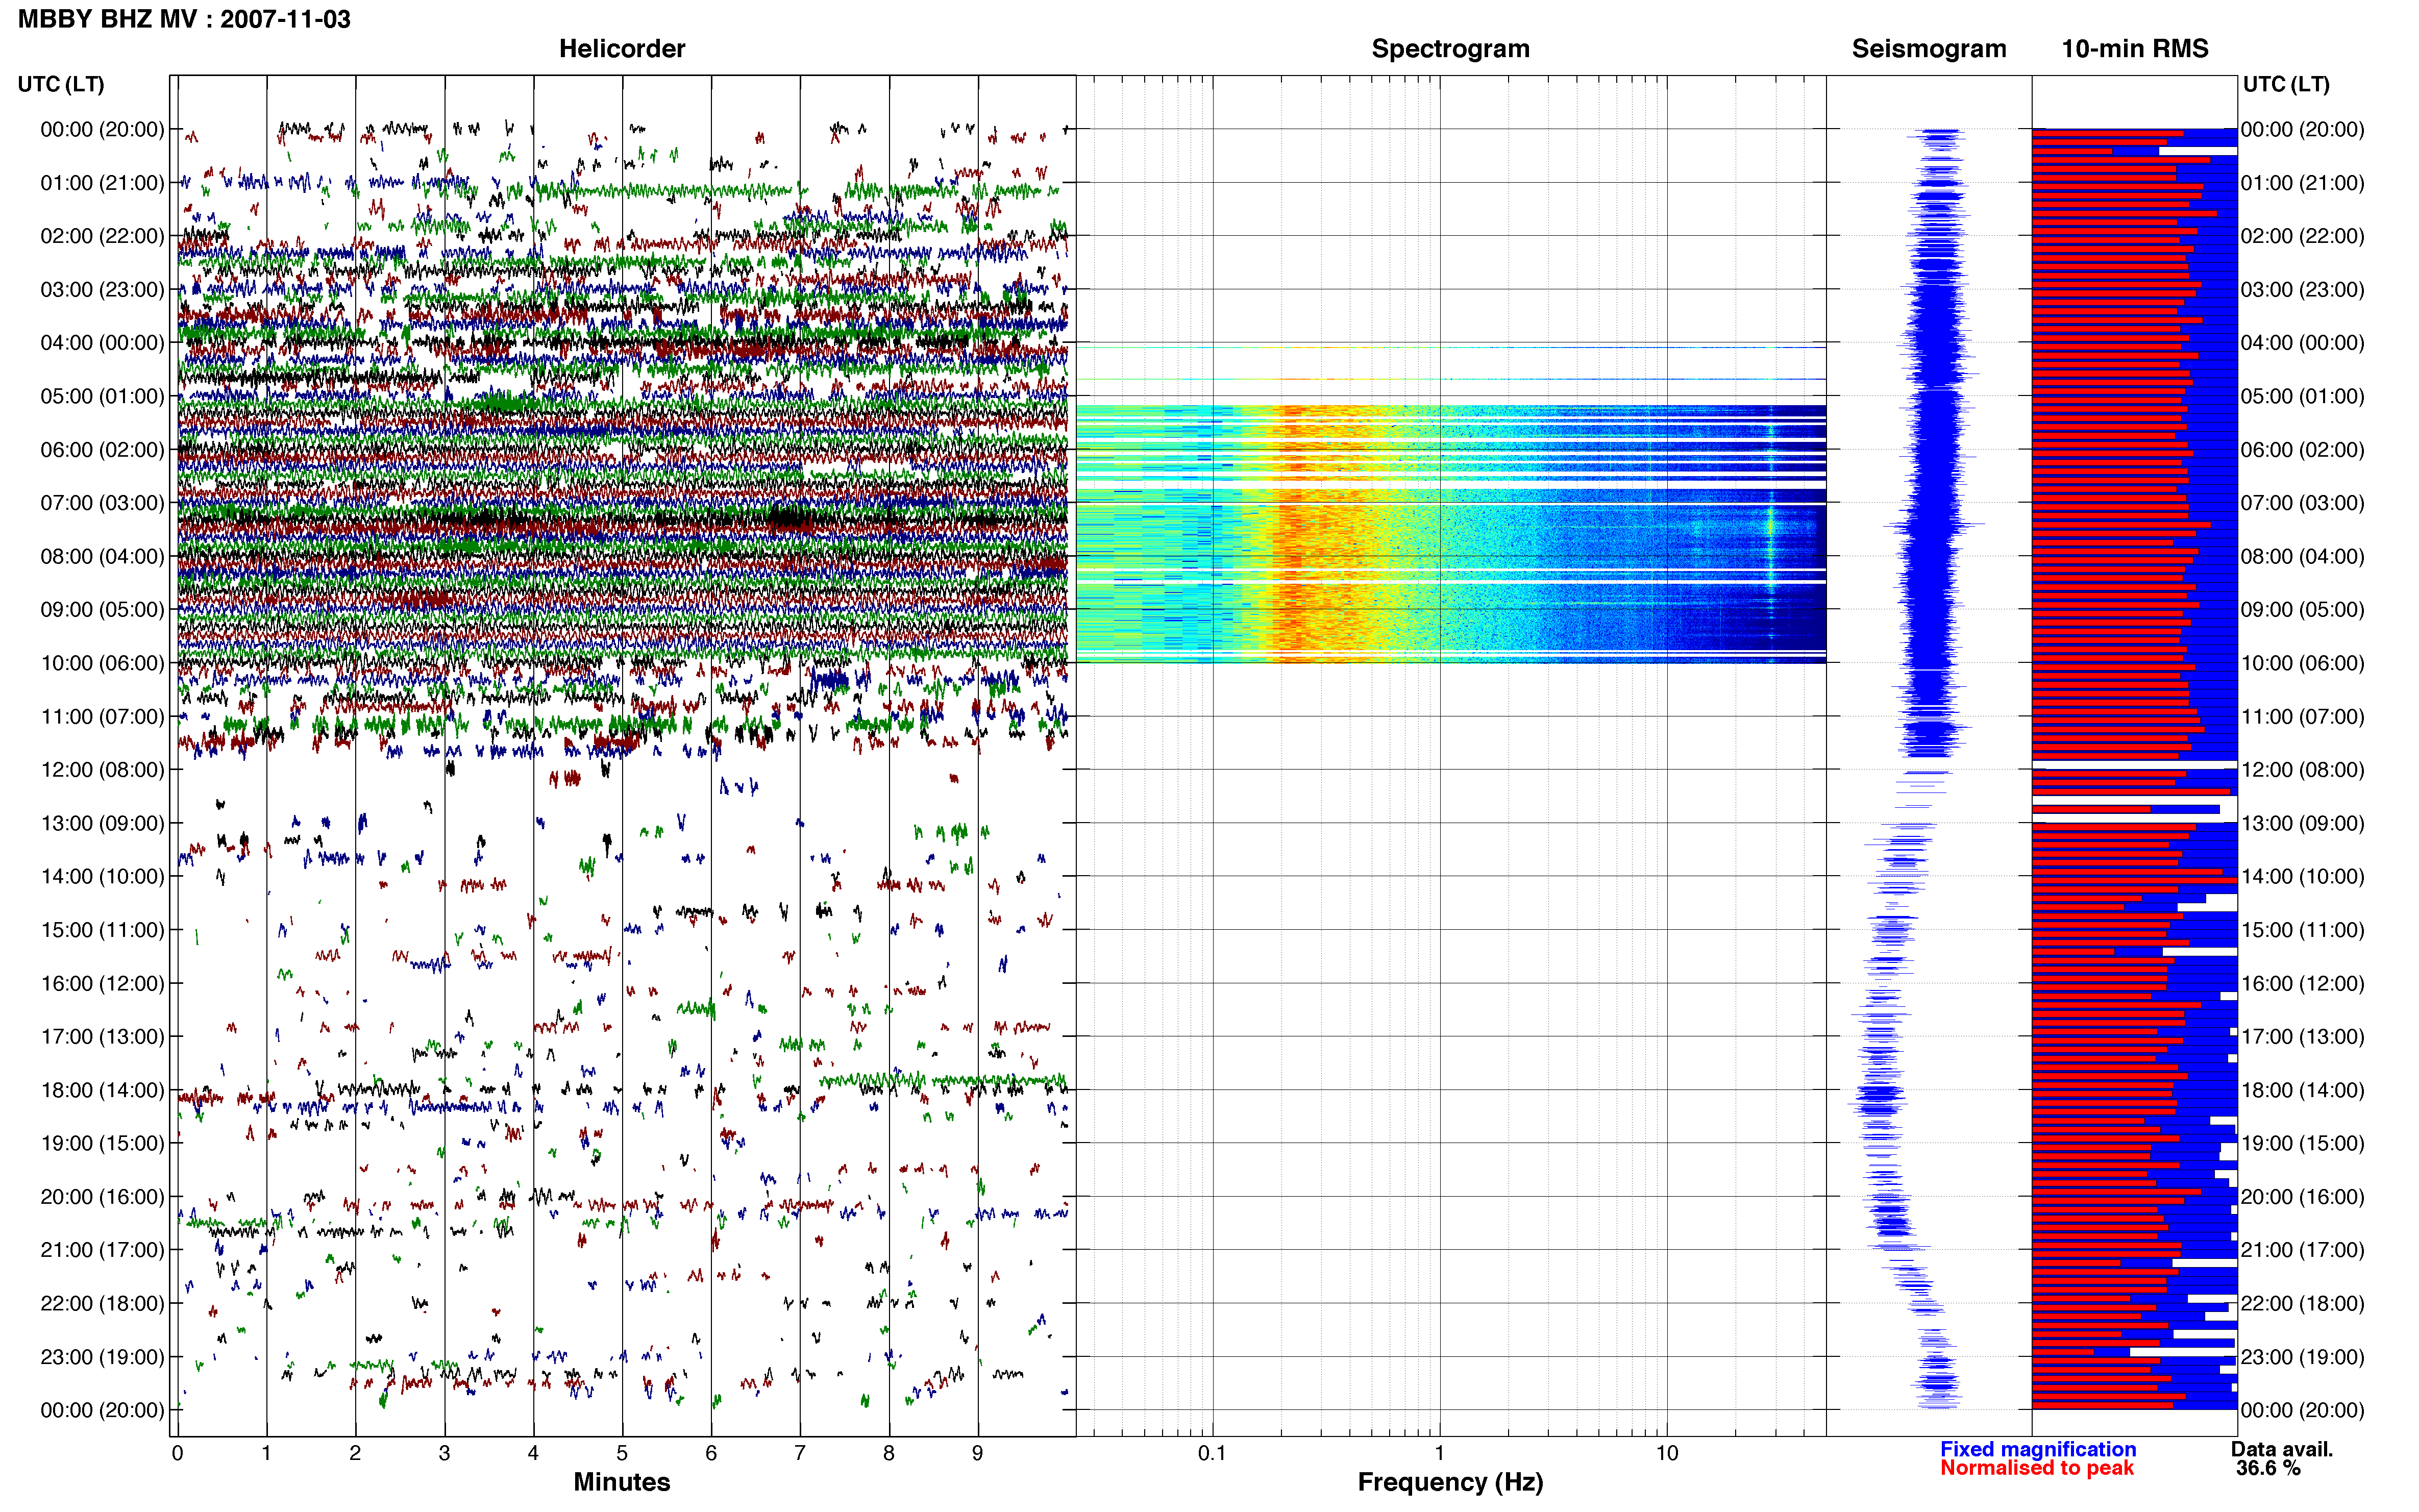The height and width of the screenshot is (1512, 2419).
Task: Click the 'Seismogram' panel heading
Action: pyautogui.click(x=1928, y=48)
